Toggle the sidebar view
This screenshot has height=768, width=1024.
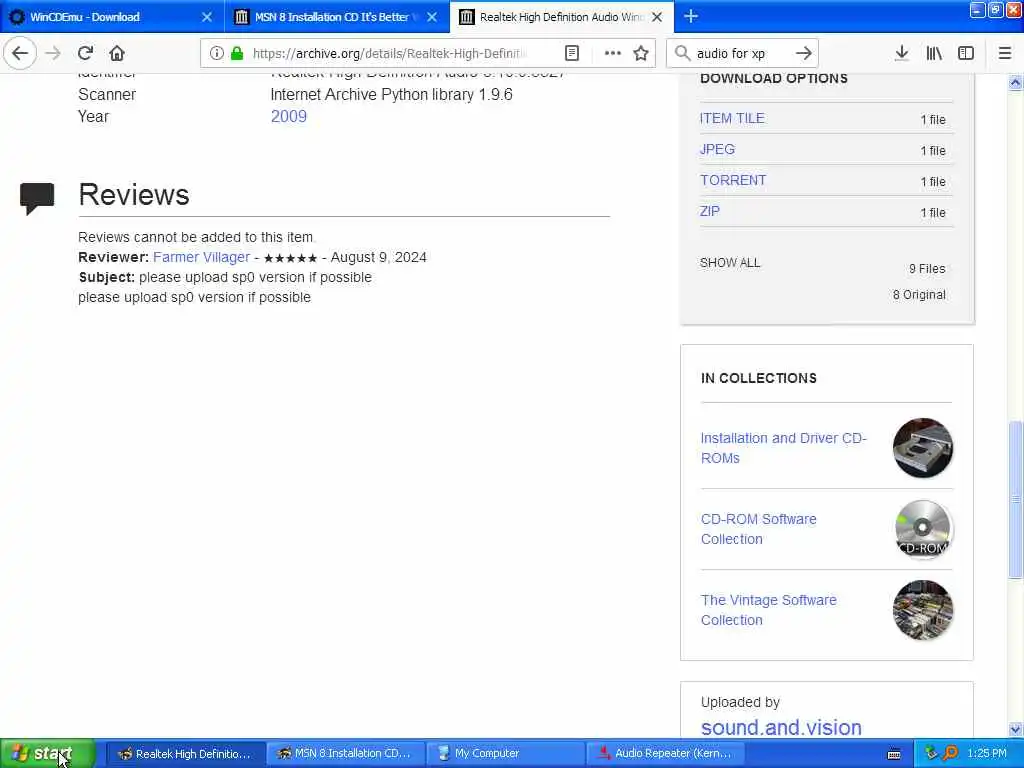tap(966, 53)
